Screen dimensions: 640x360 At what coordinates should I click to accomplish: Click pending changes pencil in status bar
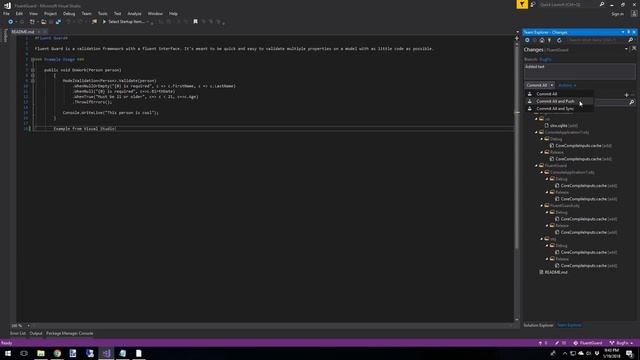[x=560, y=343]
